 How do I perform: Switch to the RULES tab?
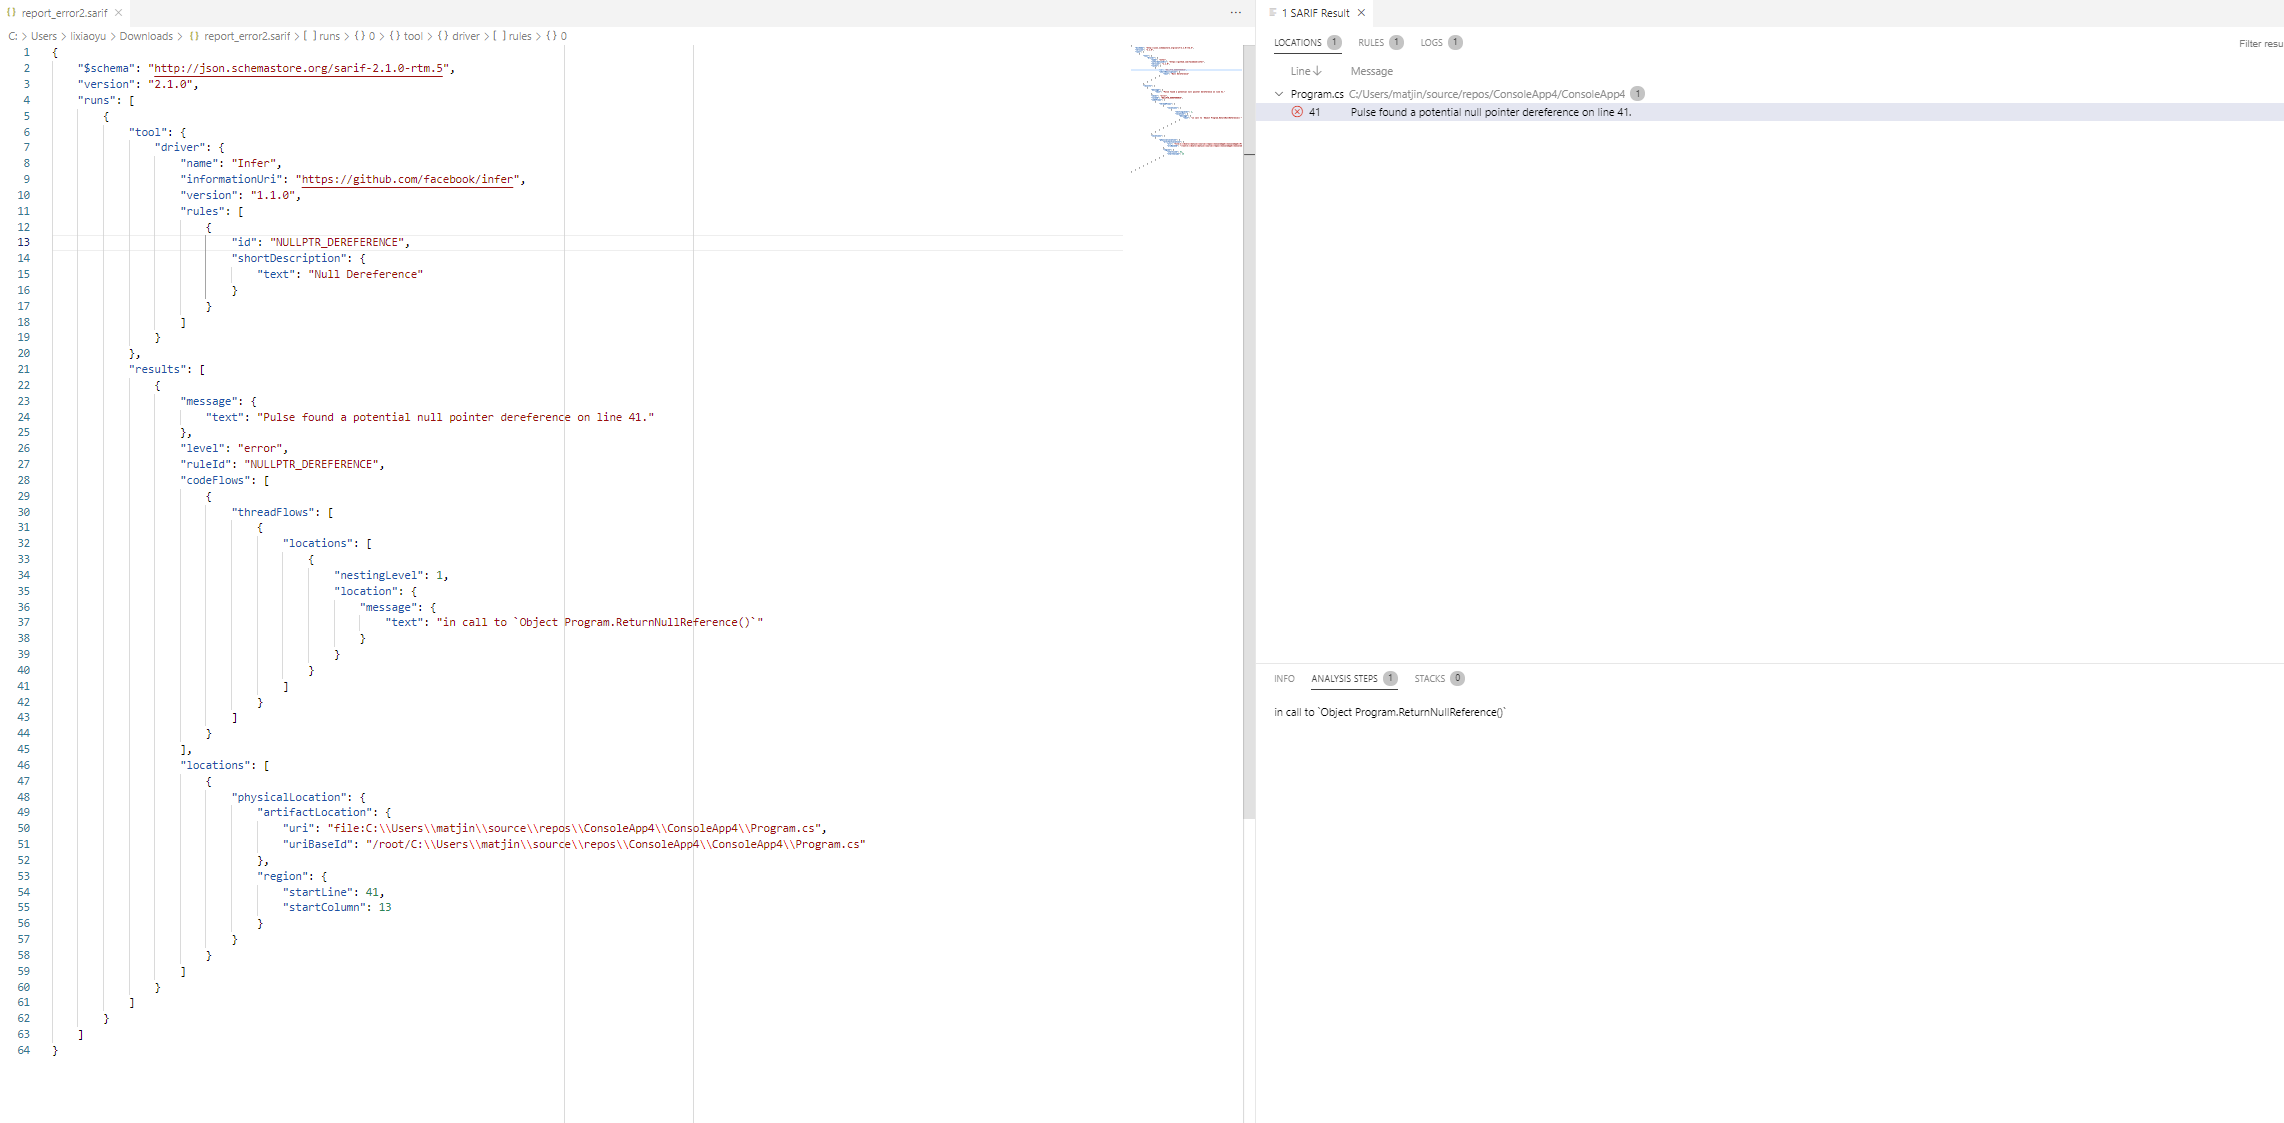pos(1369,42)
